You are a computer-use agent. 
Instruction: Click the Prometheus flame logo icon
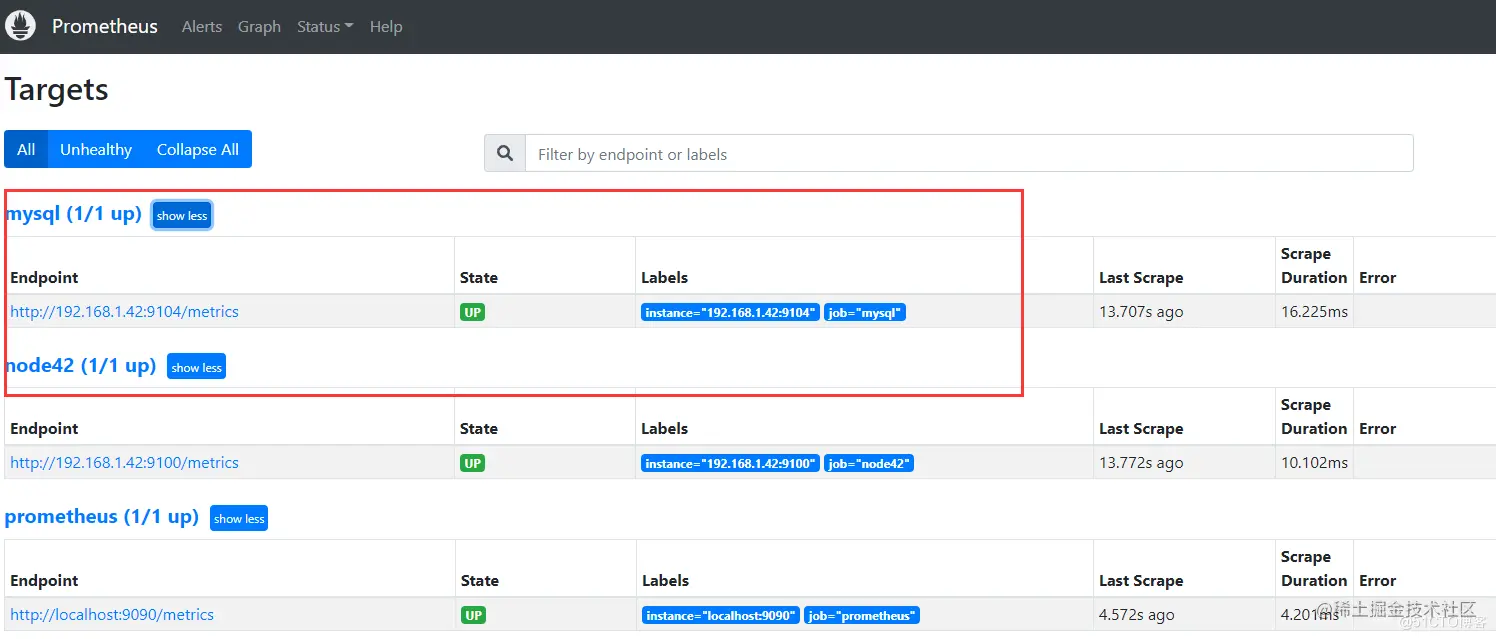pos(21,26)
